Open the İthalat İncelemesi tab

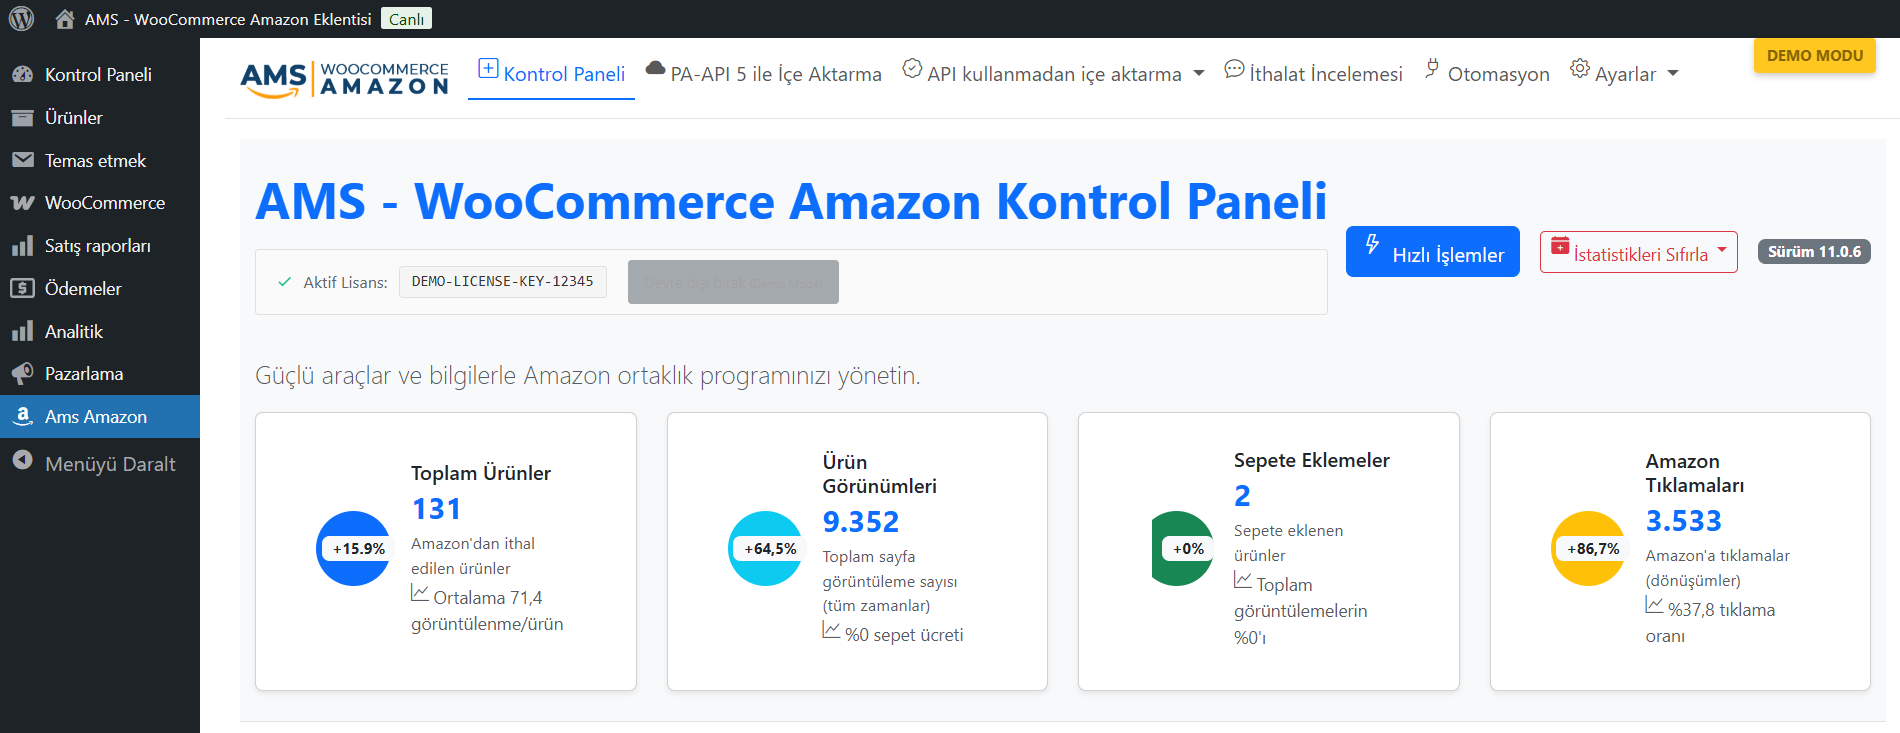pyautogui.click(x=1313, y=72)
